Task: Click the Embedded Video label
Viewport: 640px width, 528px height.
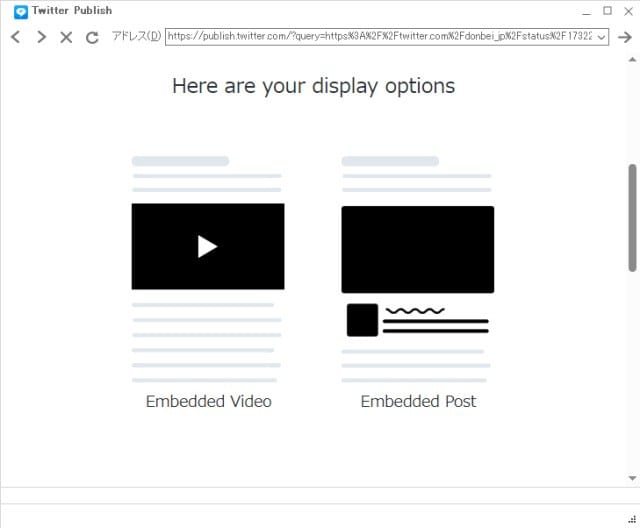Action: tap(209, 401)
